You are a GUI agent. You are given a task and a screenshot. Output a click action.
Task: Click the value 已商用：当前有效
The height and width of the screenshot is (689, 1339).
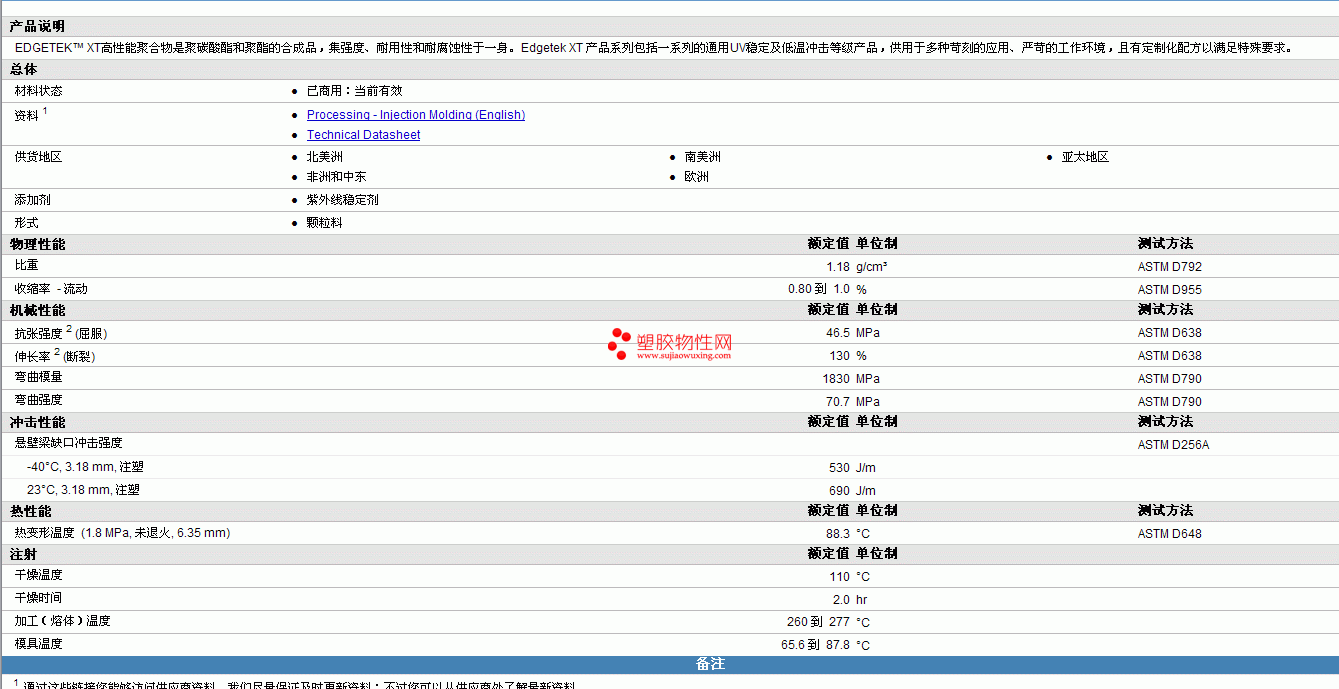[x=354, y=91]
